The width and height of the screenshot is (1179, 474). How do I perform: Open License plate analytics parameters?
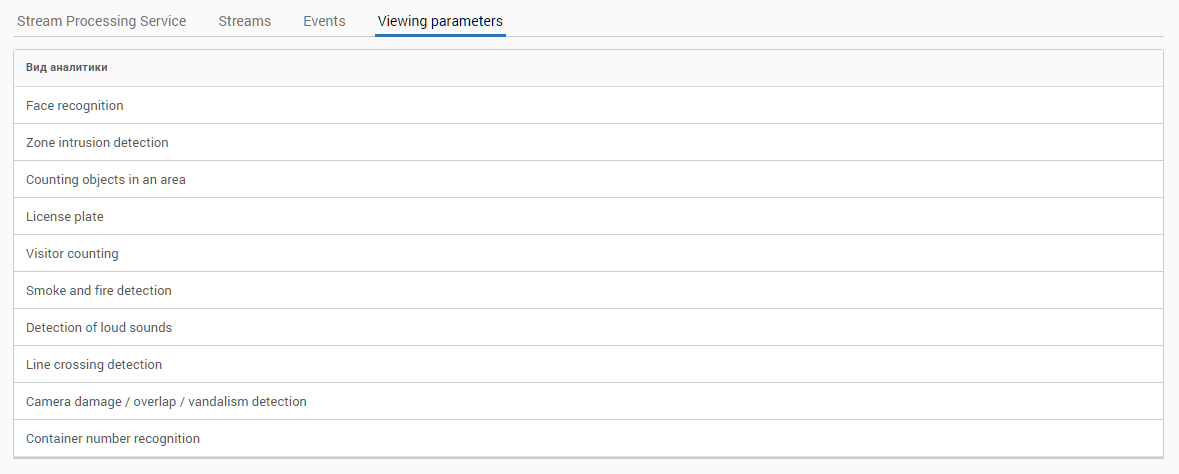(x=65, y=217)
